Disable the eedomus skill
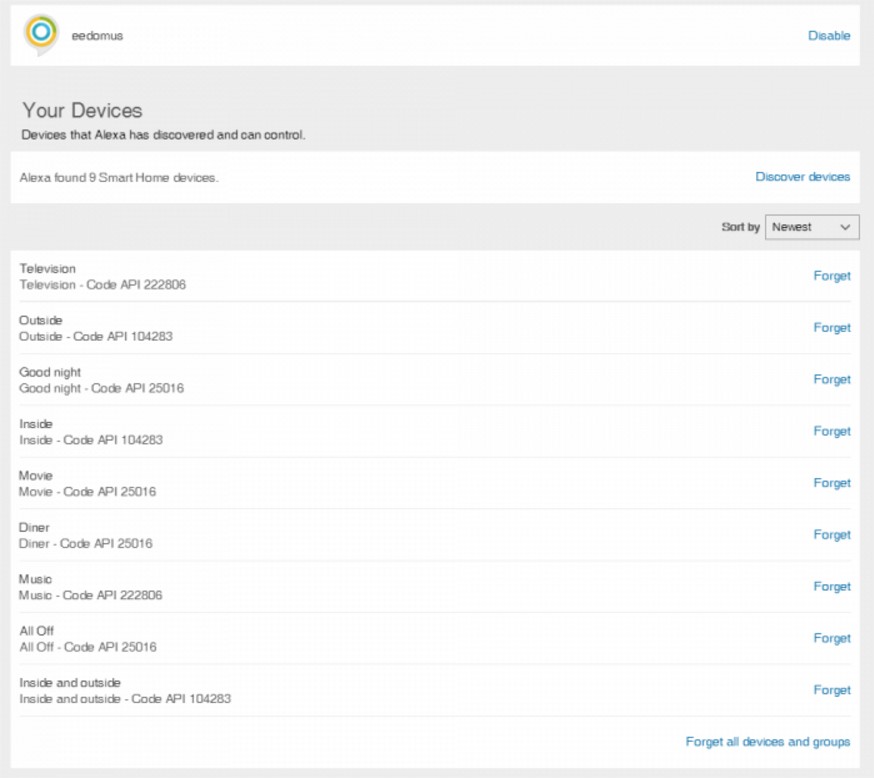This screenshot has width=874, height=778. coord(829,36)
